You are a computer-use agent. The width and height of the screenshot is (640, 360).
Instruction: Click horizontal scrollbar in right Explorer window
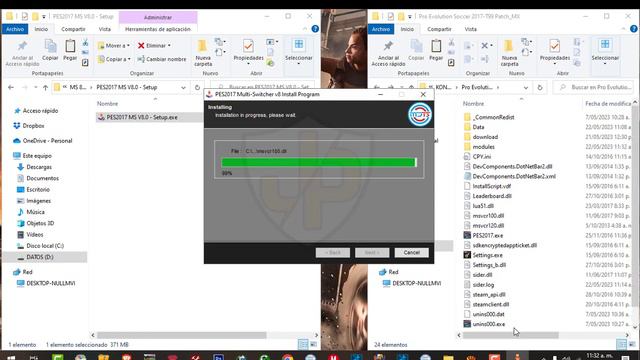(510, 335)
